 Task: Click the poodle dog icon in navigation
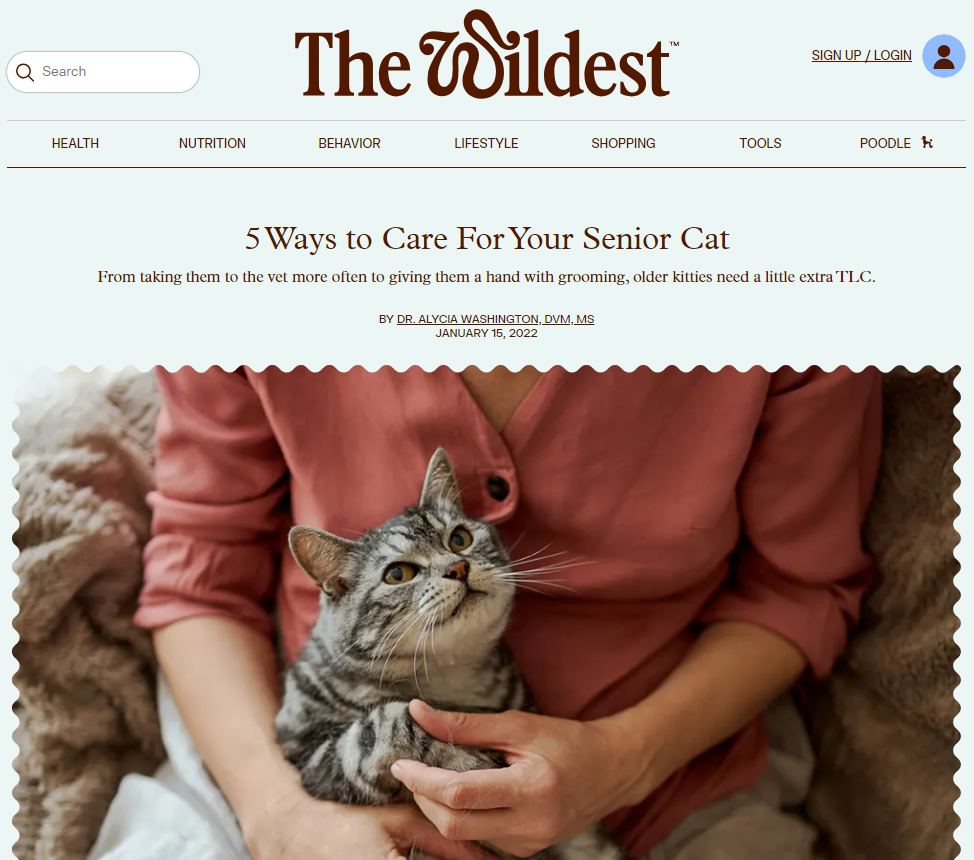(927, 142)
